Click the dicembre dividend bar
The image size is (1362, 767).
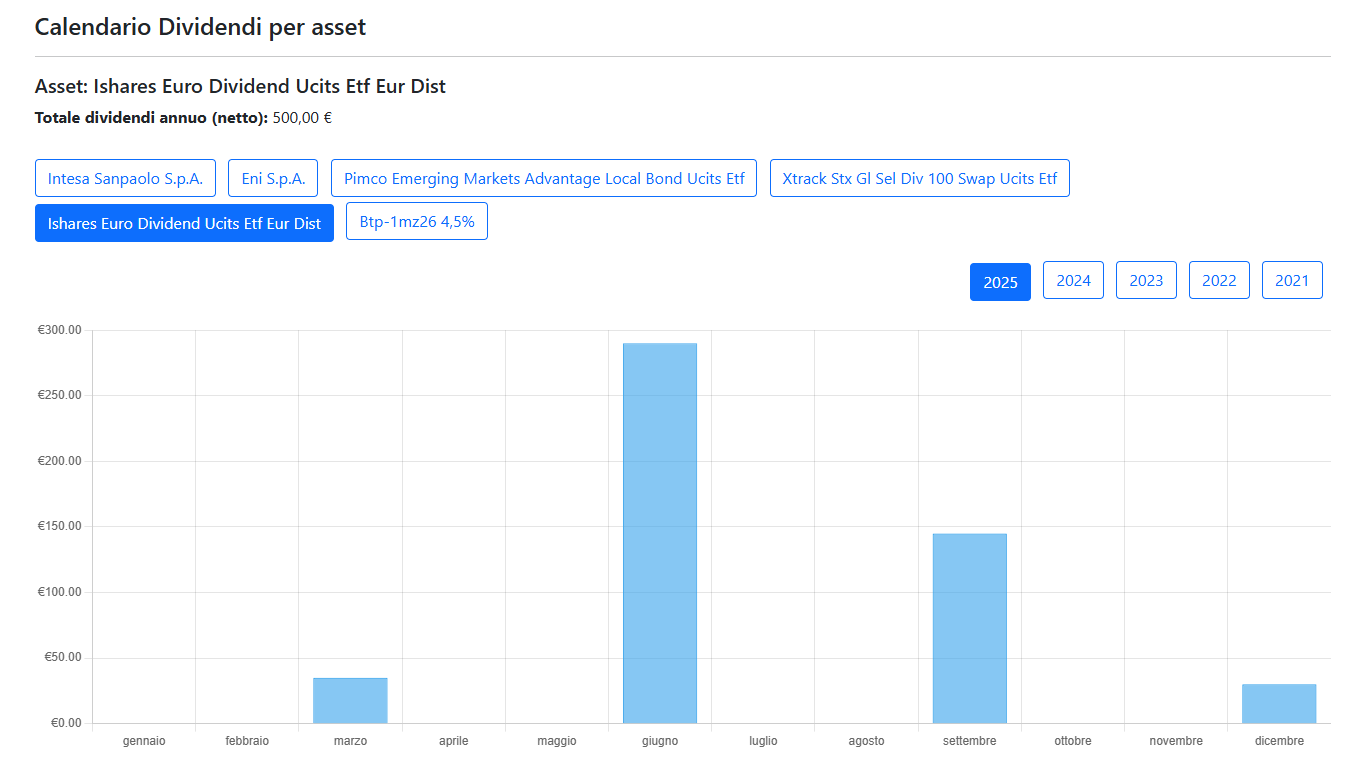coord(1279,703)
